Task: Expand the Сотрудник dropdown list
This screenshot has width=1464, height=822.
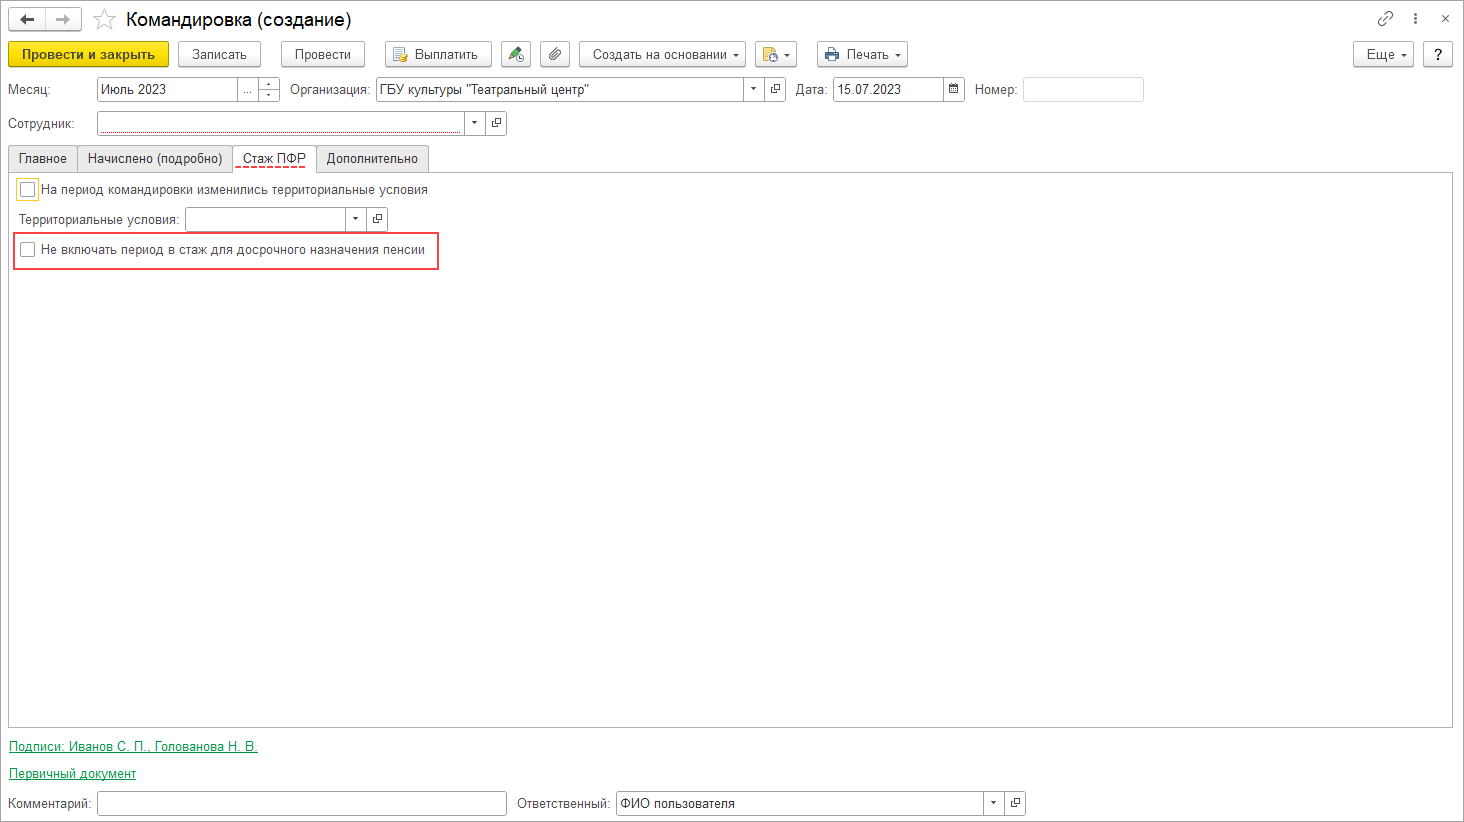Action: point(475,123)
